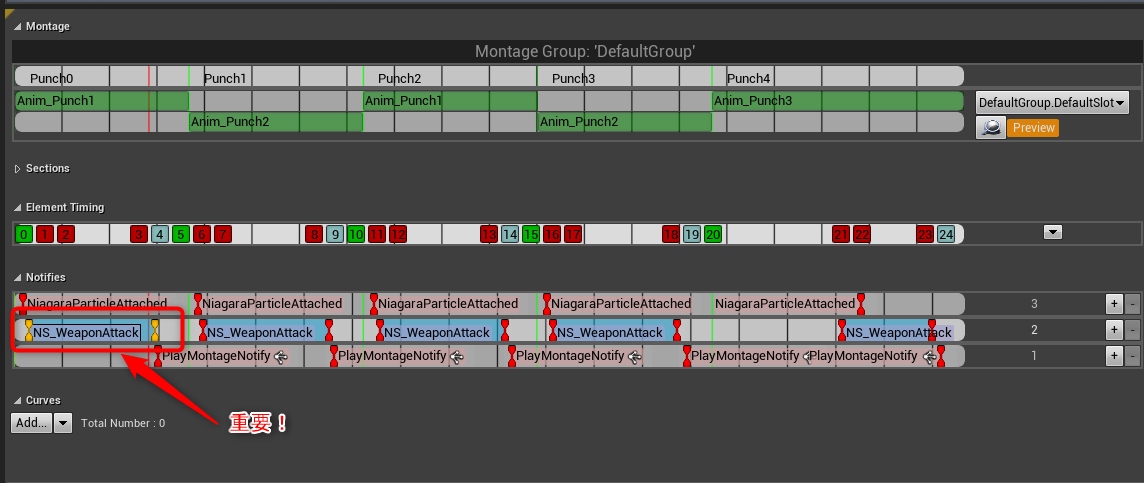
Task: Select element timing node 19
Action: click(x=692, y=234)
